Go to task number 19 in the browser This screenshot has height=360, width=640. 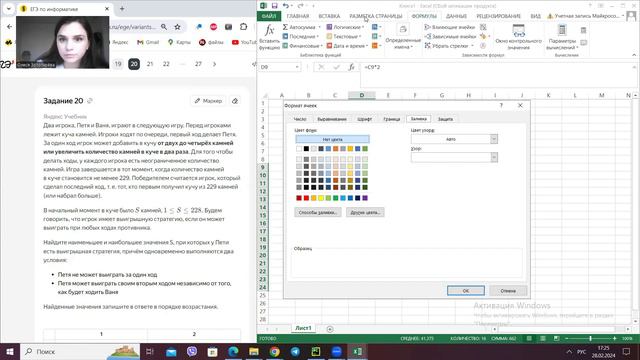point(118,64)
